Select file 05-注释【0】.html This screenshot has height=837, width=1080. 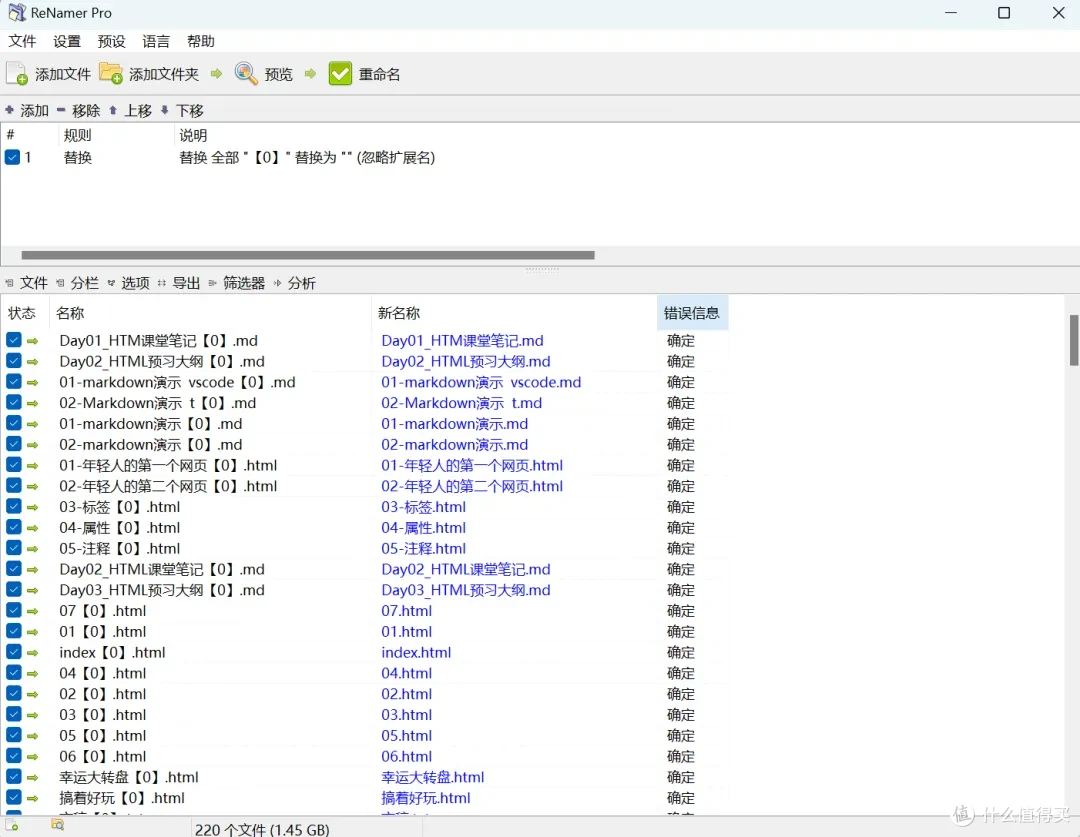click(x=120, y=549)
